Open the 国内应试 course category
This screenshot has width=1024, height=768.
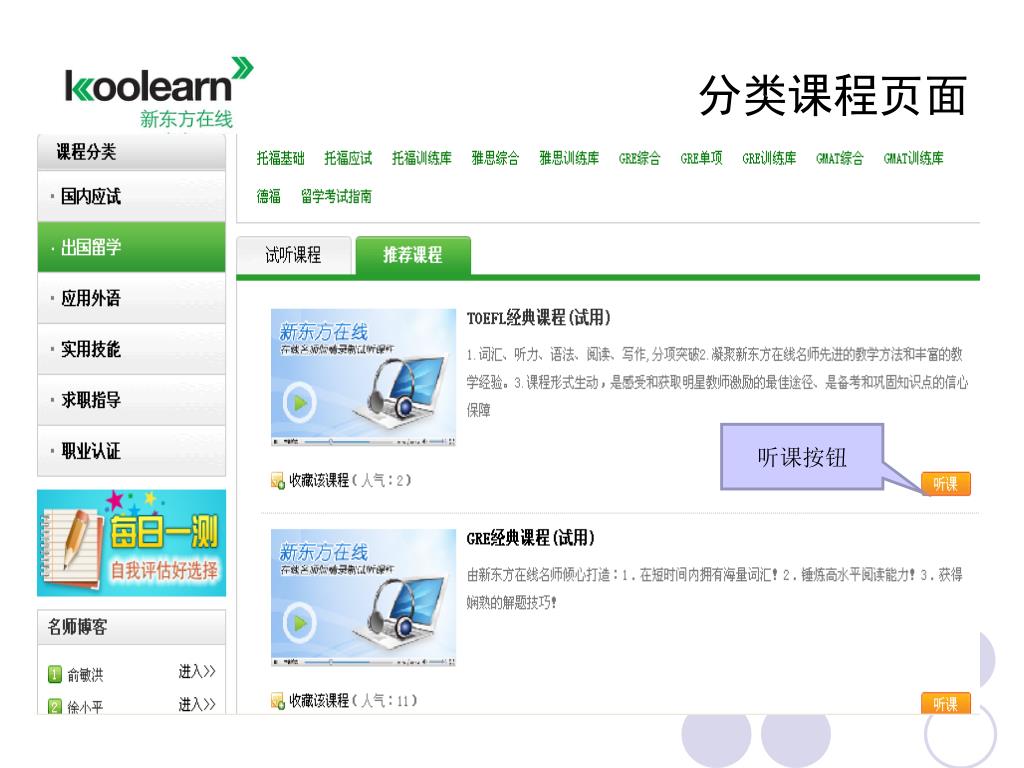131,196
